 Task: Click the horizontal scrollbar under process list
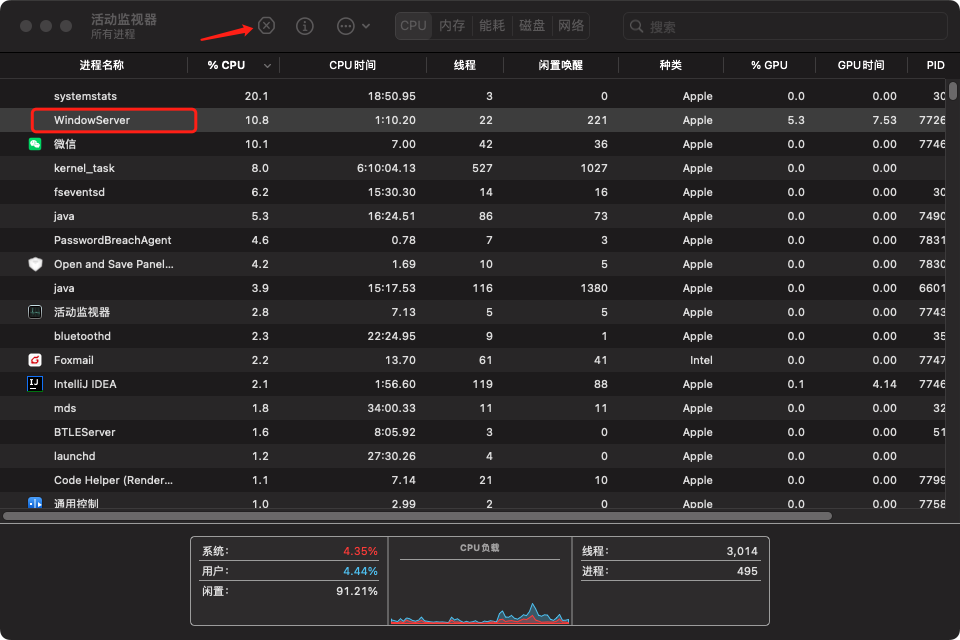tap(418, 517)
